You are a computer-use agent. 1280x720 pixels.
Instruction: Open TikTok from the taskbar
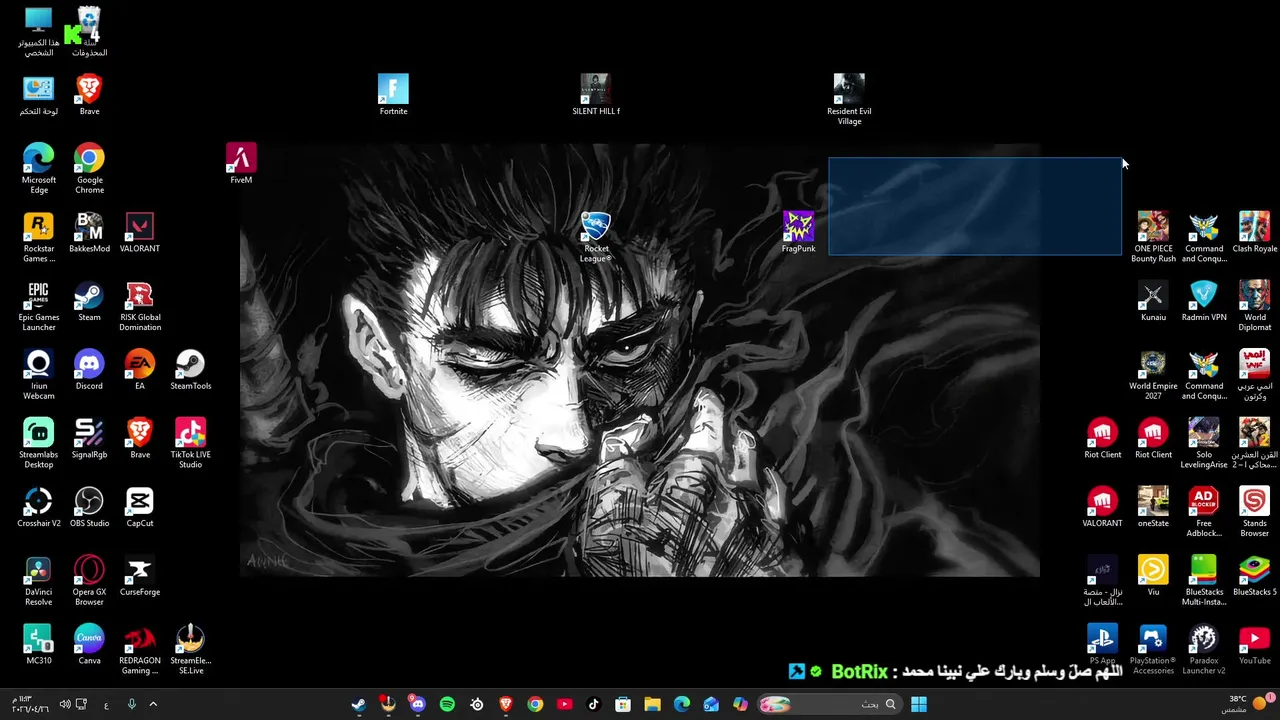(593, 704)
